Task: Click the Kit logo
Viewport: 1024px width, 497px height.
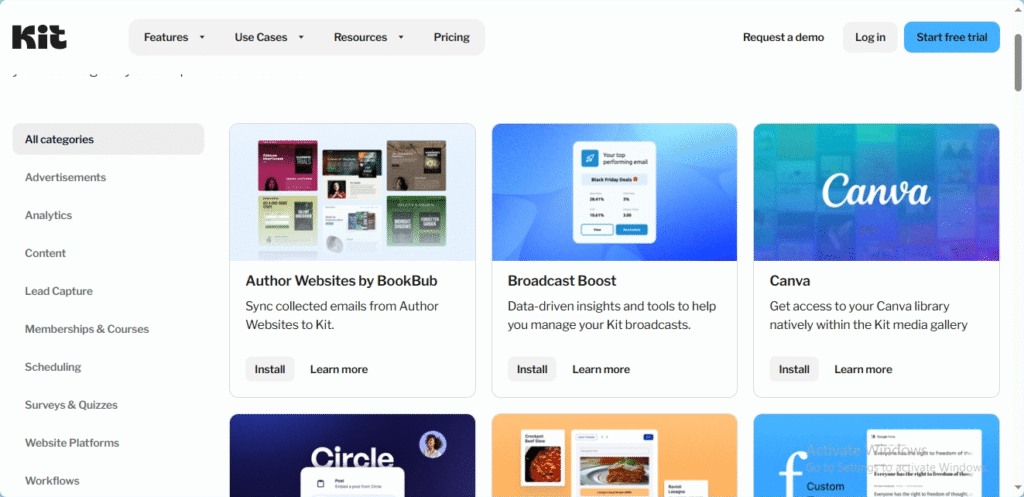Action: (x=39, y=37)
